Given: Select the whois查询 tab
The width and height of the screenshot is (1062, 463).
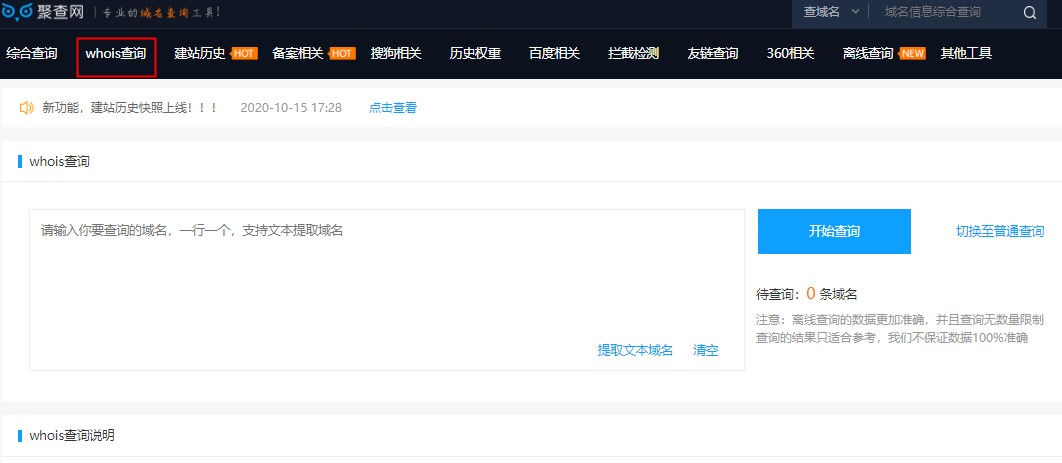Looking at the screenshot, I should (116, 53).
